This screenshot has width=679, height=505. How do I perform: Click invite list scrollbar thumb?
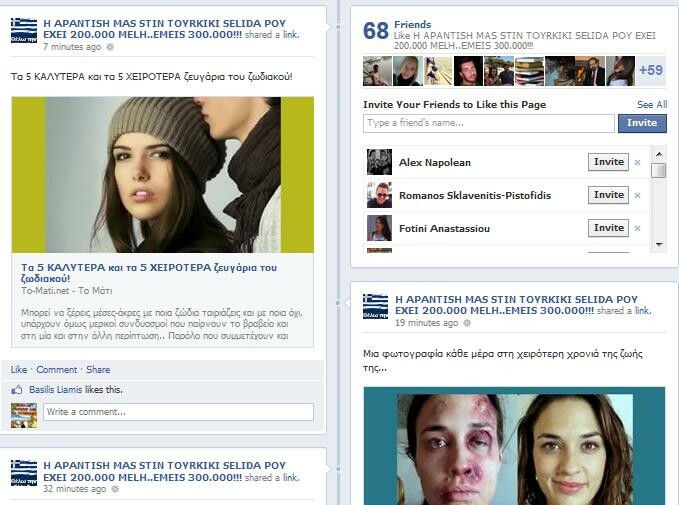[x=659, y=170]
